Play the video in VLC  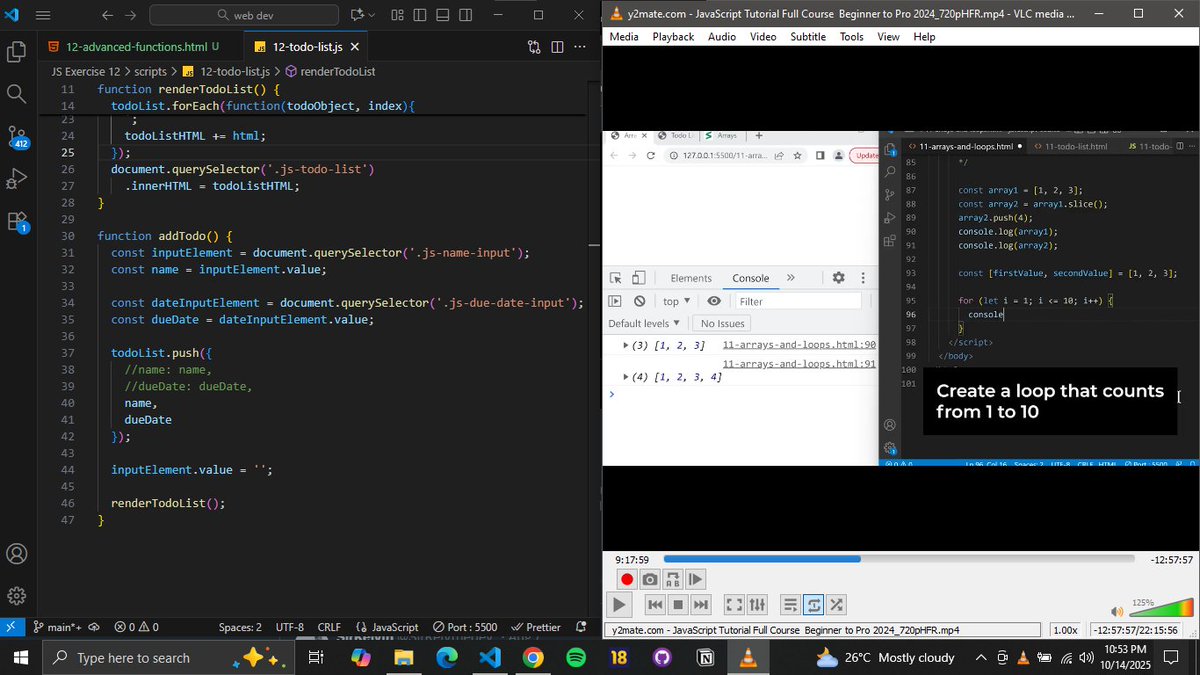click(x=620, y=604)
